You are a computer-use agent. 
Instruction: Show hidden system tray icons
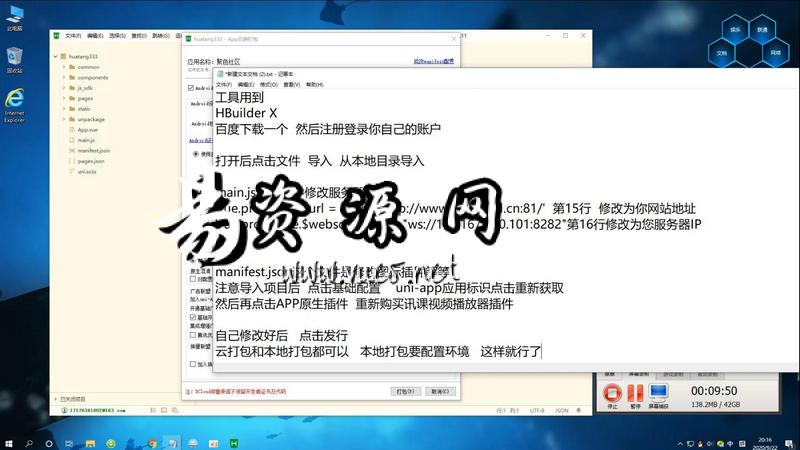coord(680,444)
